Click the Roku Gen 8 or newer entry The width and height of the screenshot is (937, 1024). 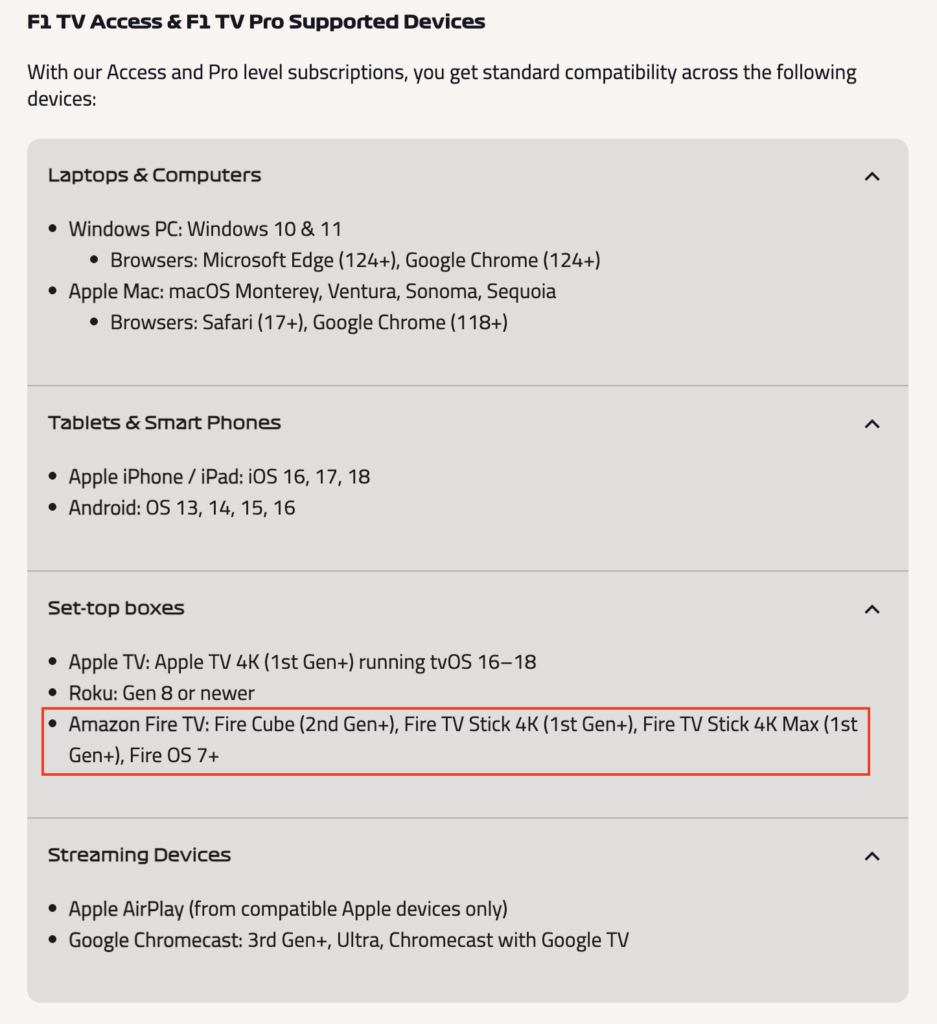click(161, 693)
